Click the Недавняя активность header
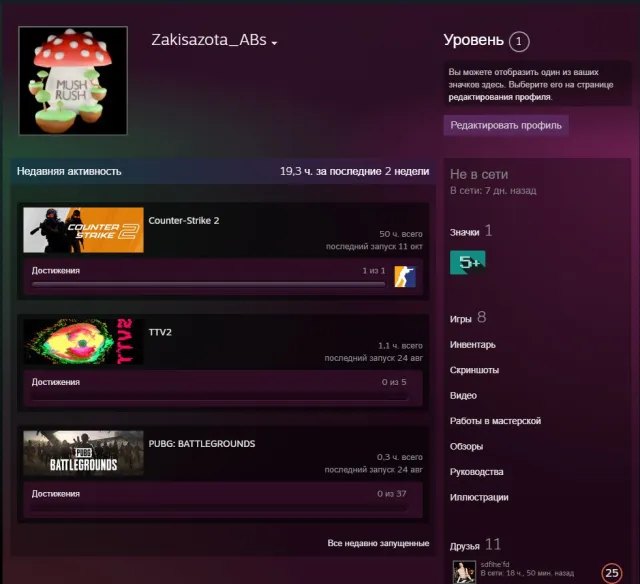 [69, 171]
